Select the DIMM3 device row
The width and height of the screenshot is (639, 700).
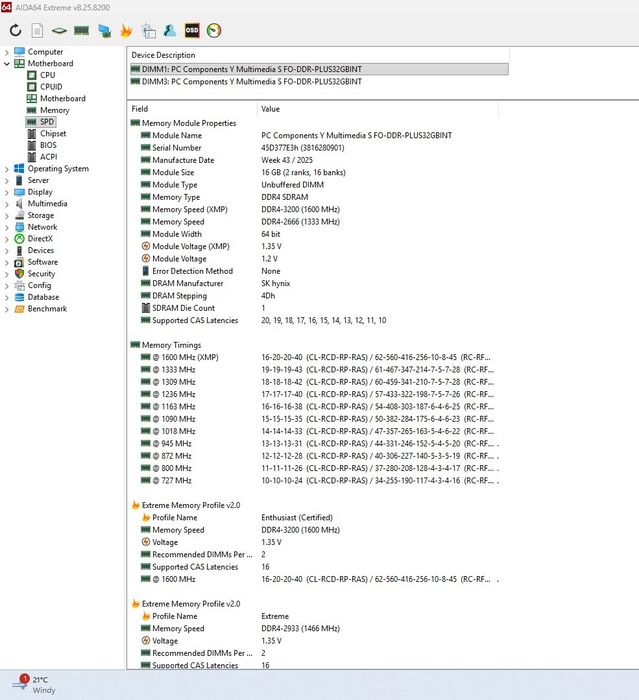pos(319,82)
